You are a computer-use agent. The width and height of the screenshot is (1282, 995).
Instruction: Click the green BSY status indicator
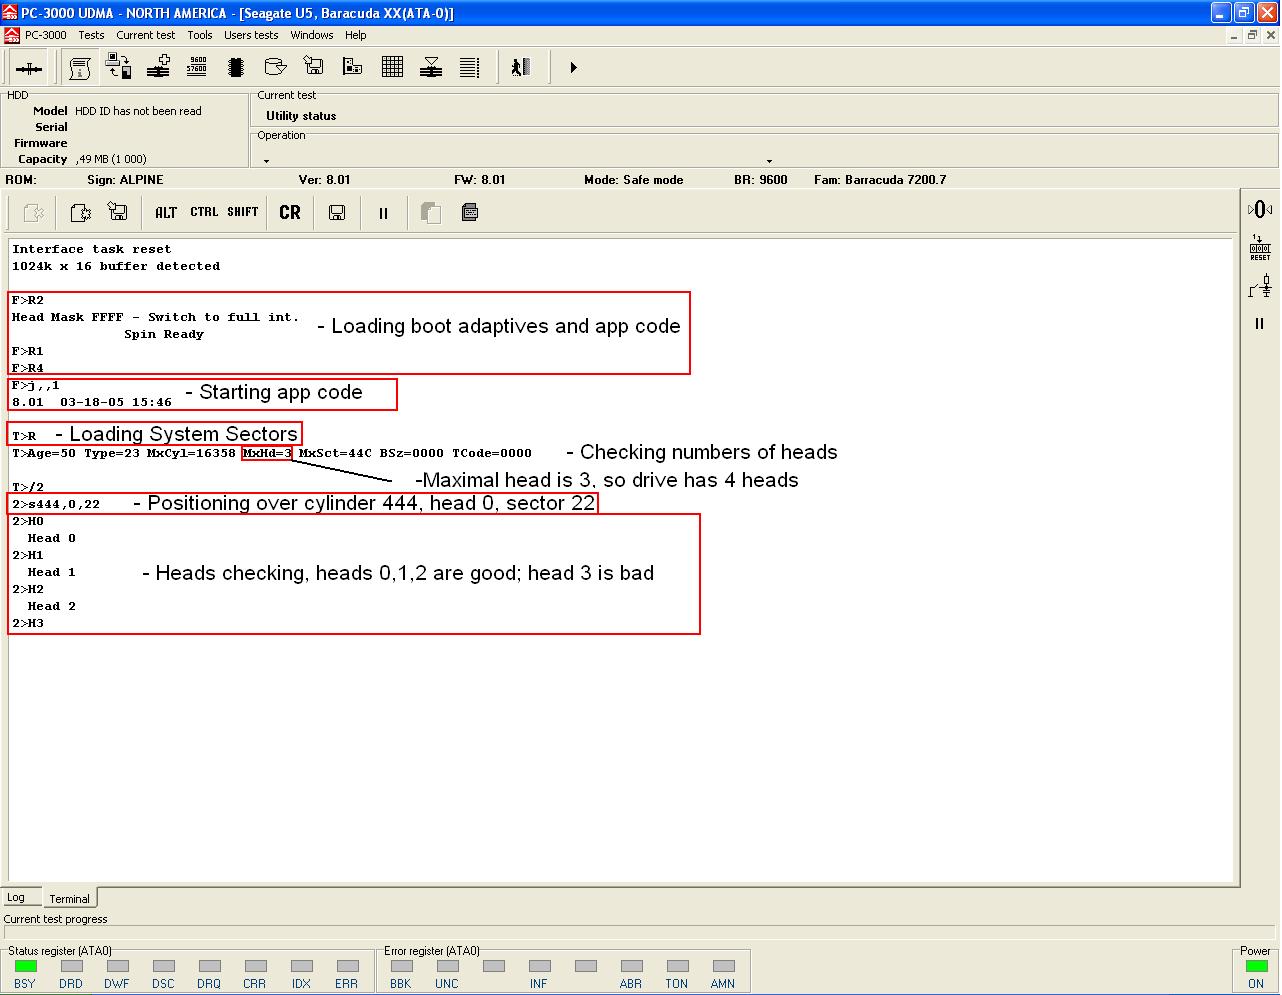[x=25, y=966]
